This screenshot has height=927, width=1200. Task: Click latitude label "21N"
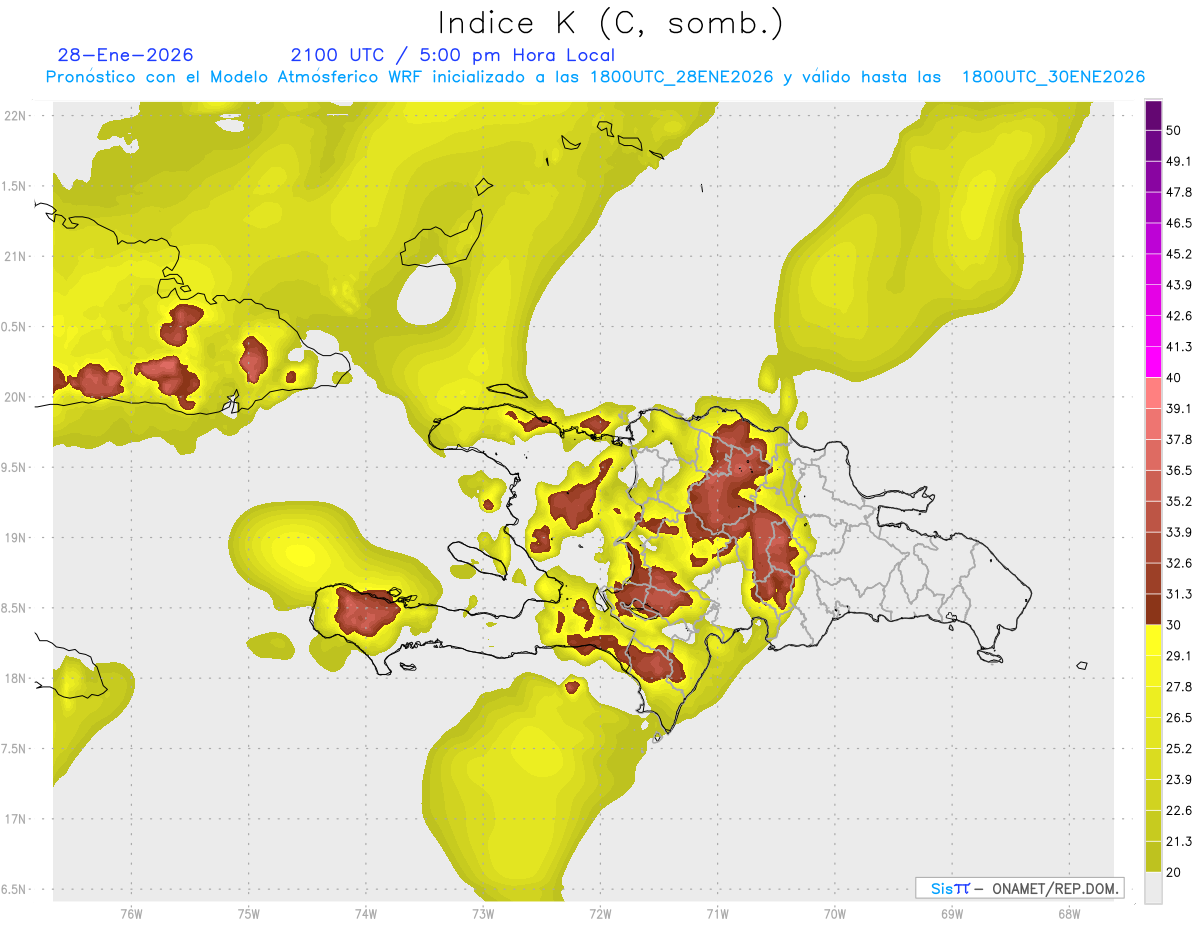tap(15, 256)
